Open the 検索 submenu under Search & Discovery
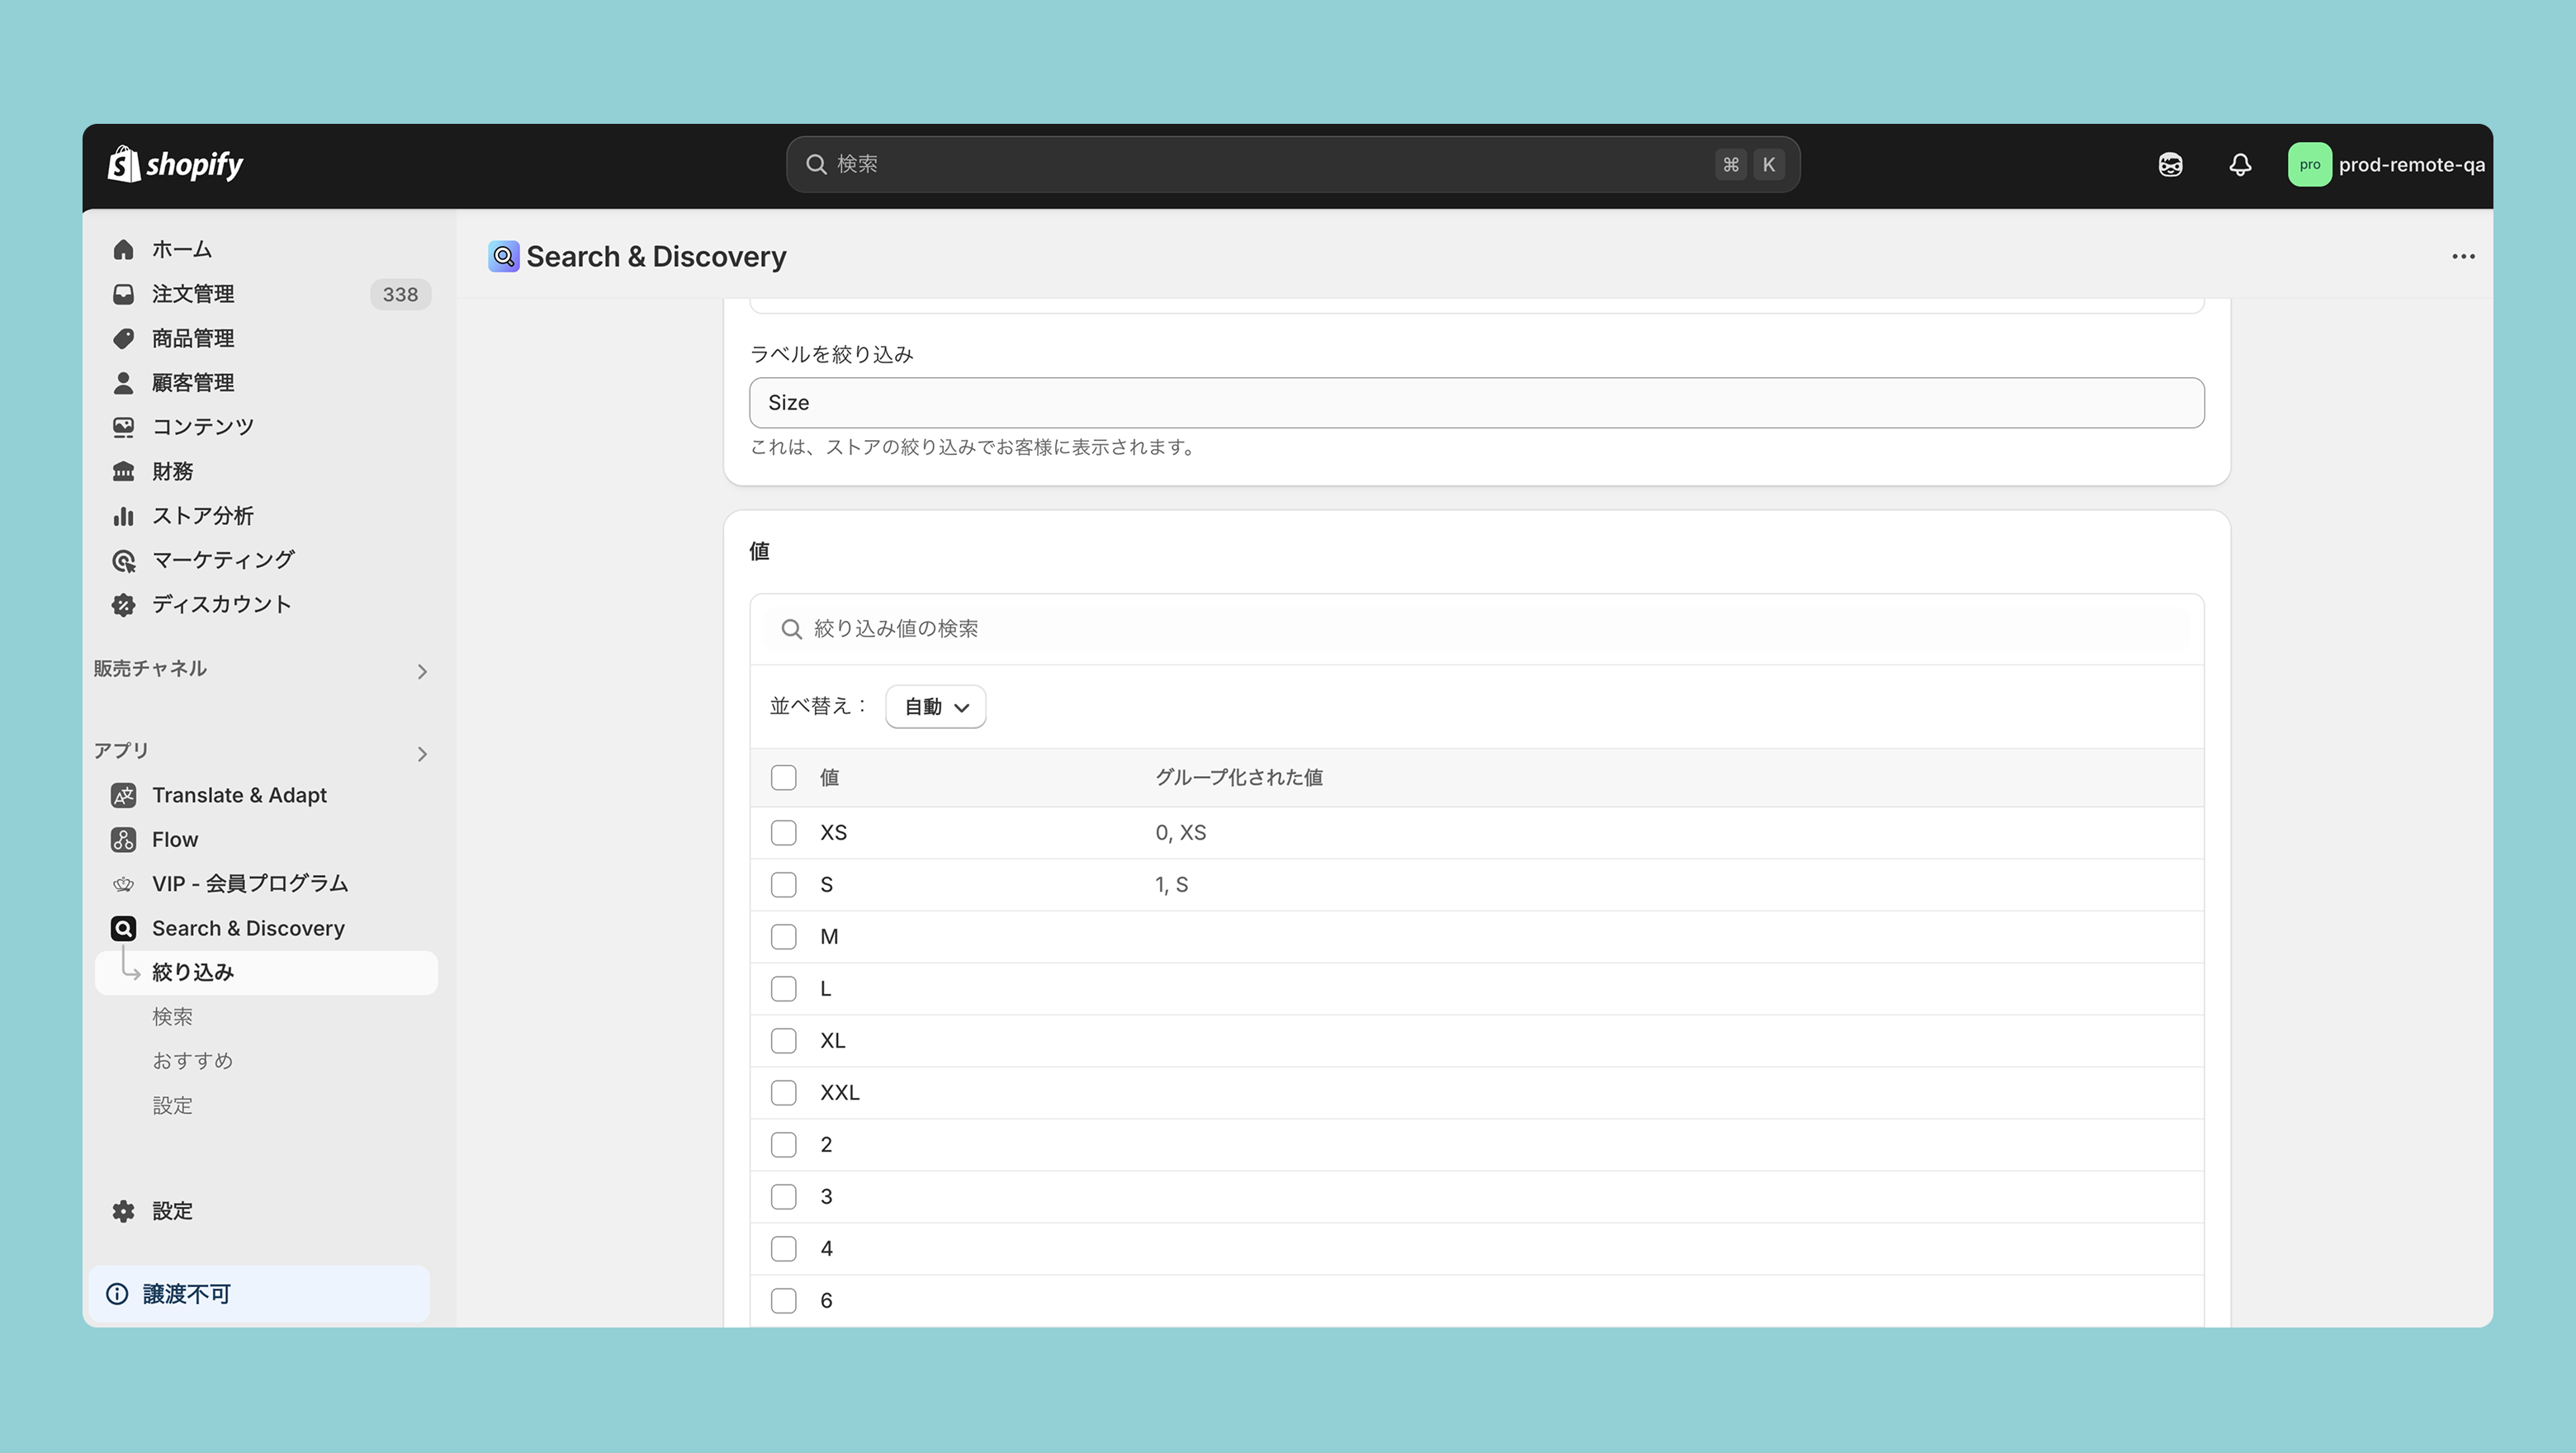This screenshot has width=2576, height=1453. pos(172,1017)
